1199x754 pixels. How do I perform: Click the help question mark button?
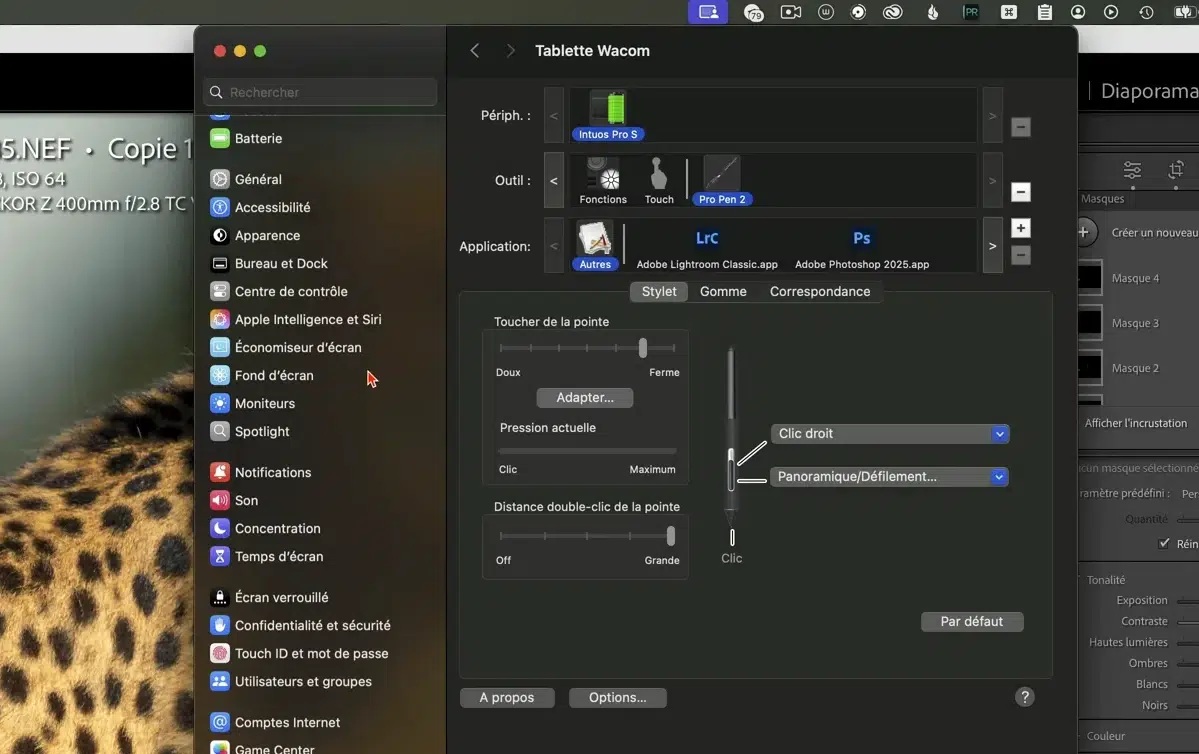pyautogui.click(x=1025, y=697)
